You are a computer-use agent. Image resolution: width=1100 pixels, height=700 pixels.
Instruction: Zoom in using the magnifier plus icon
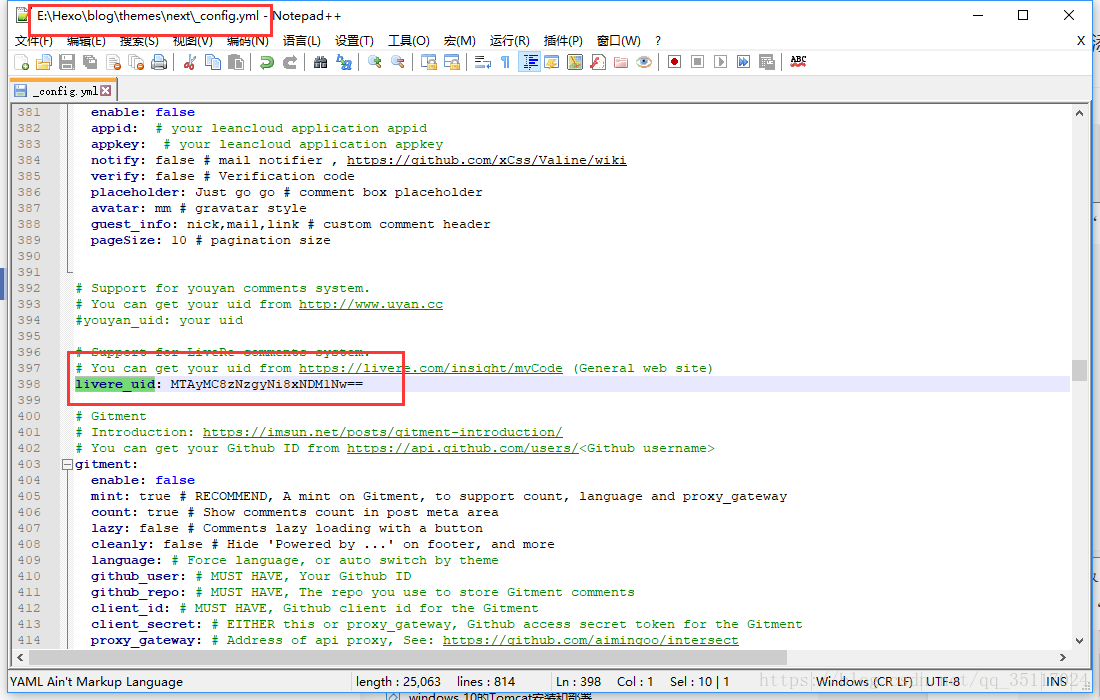pos(374,62)
